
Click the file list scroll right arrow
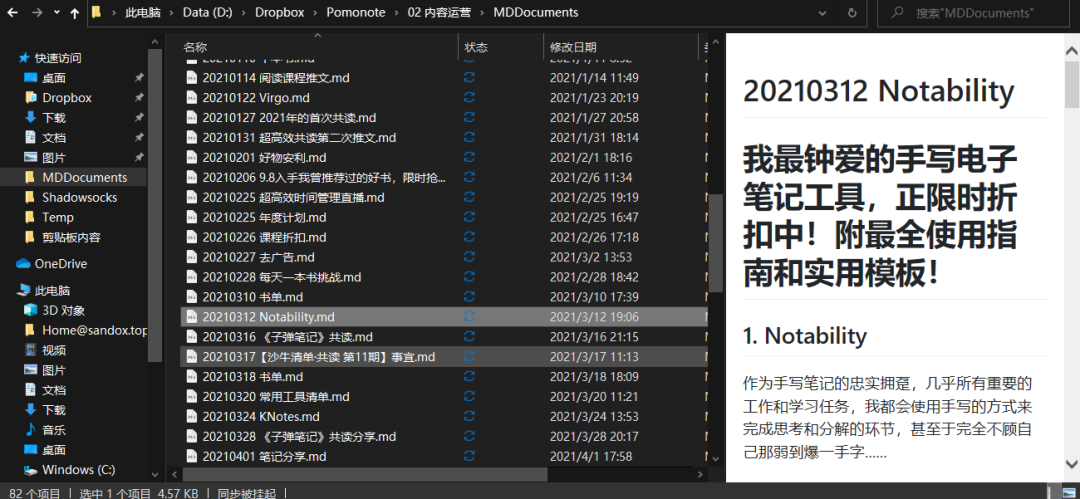click(x=701, y=475)
